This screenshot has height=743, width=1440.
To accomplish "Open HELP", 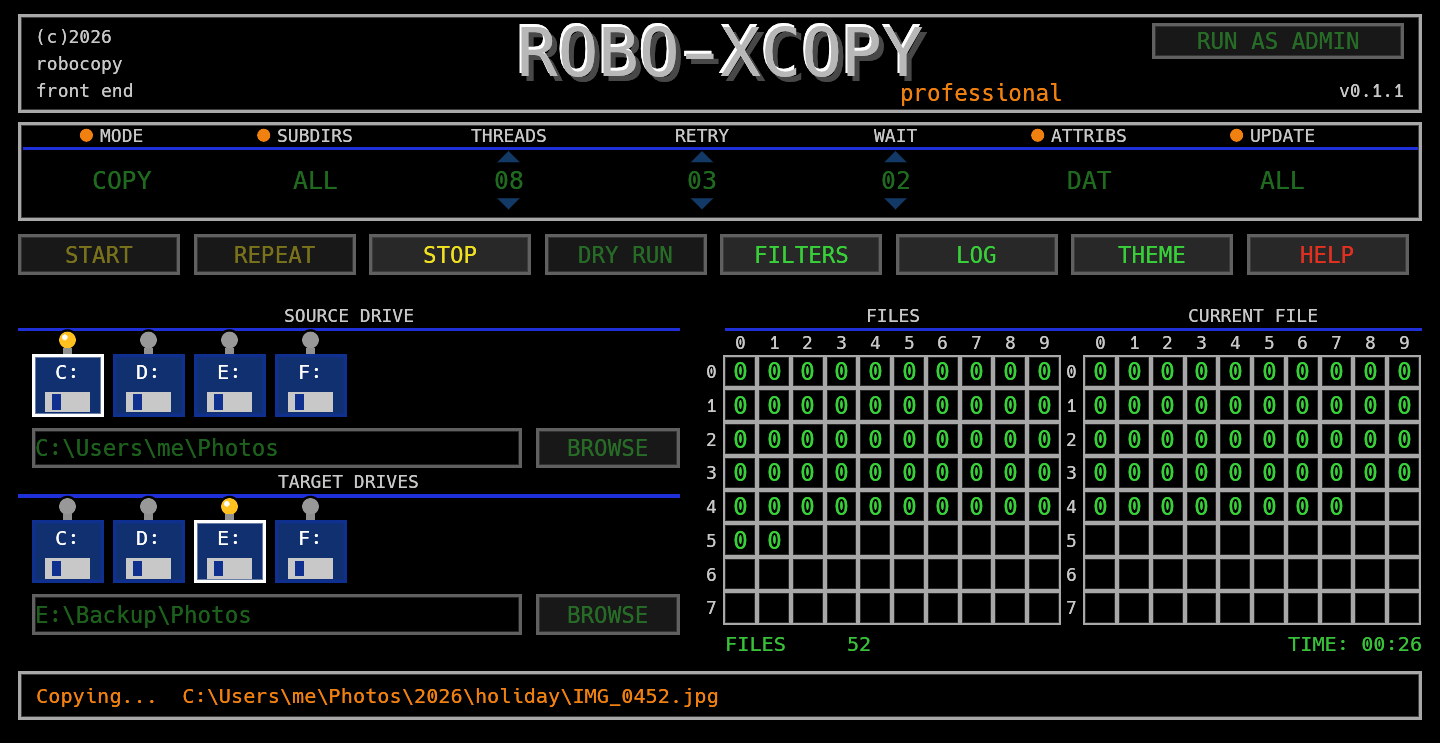I will (x=1328, y=255).
